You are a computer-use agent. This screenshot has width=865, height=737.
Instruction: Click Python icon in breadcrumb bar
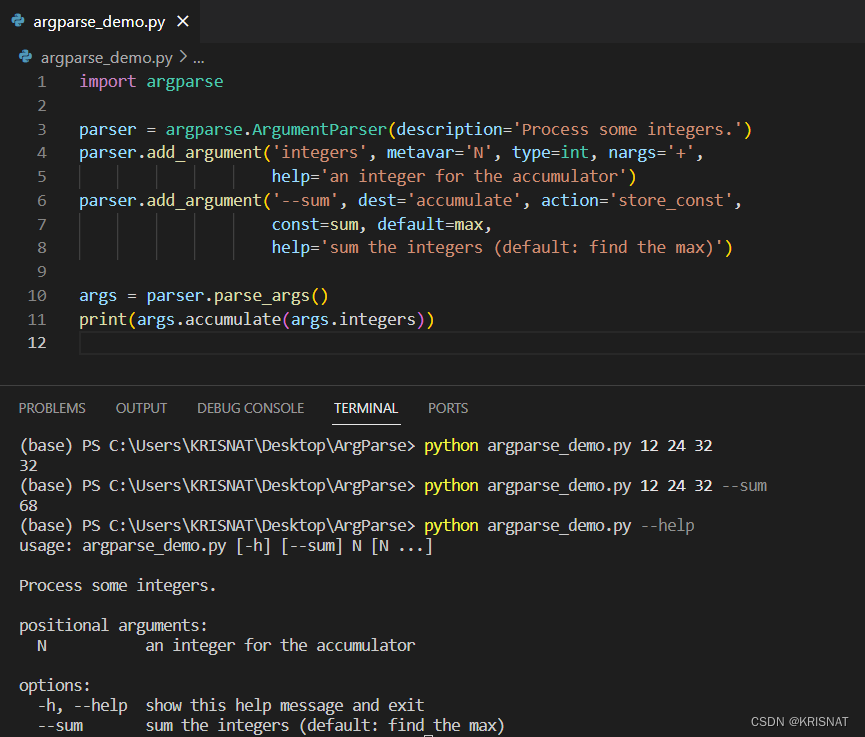point(25,56)
